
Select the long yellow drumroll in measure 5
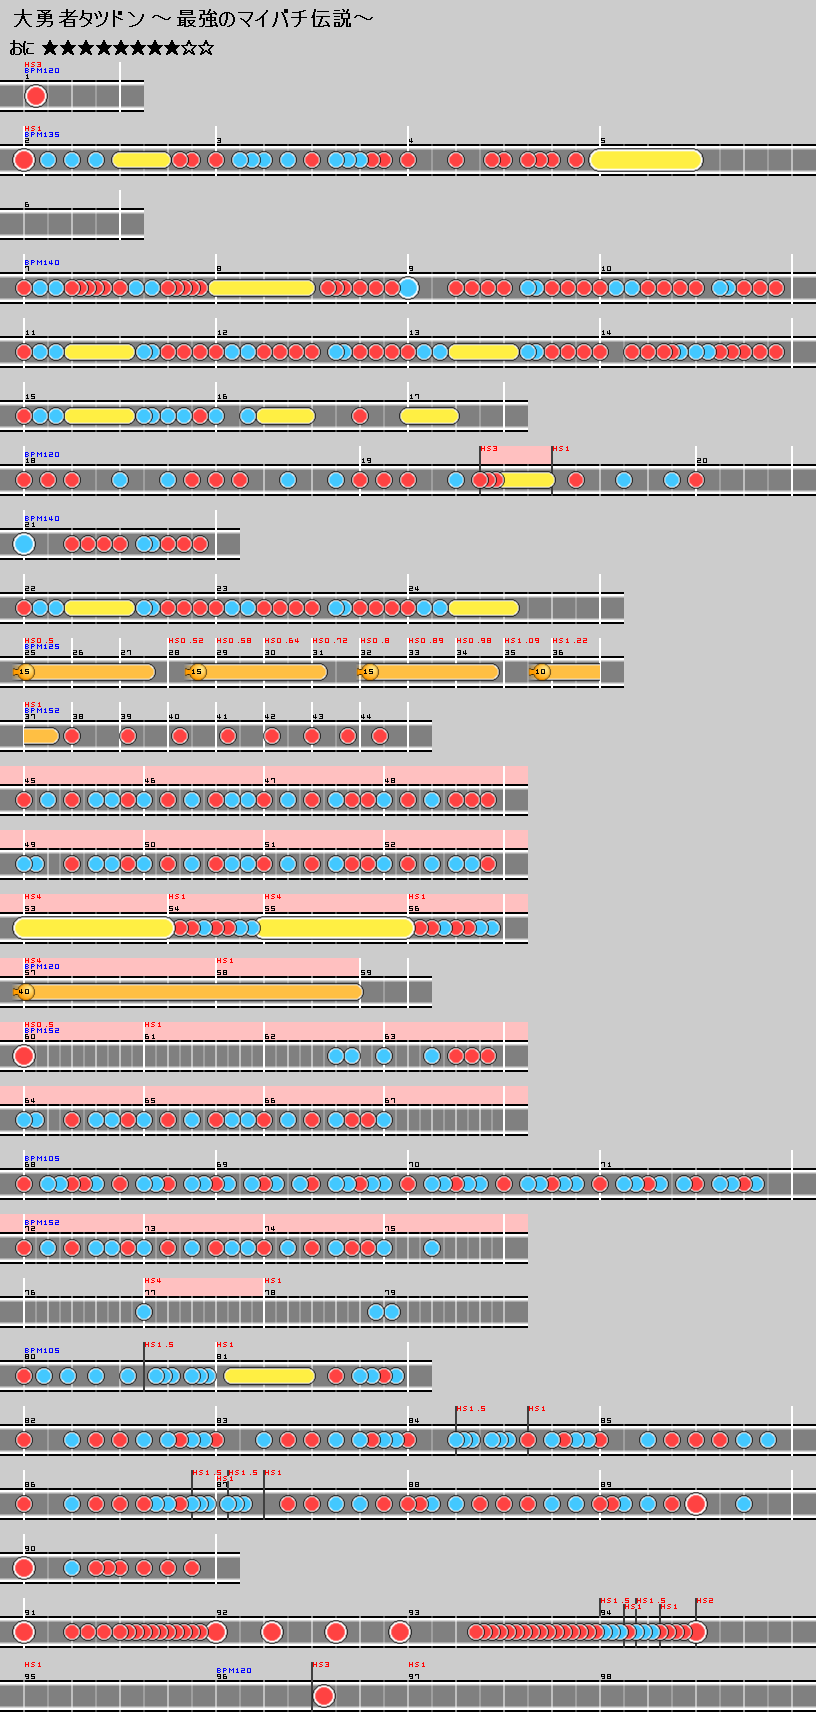tap(646, 160)
